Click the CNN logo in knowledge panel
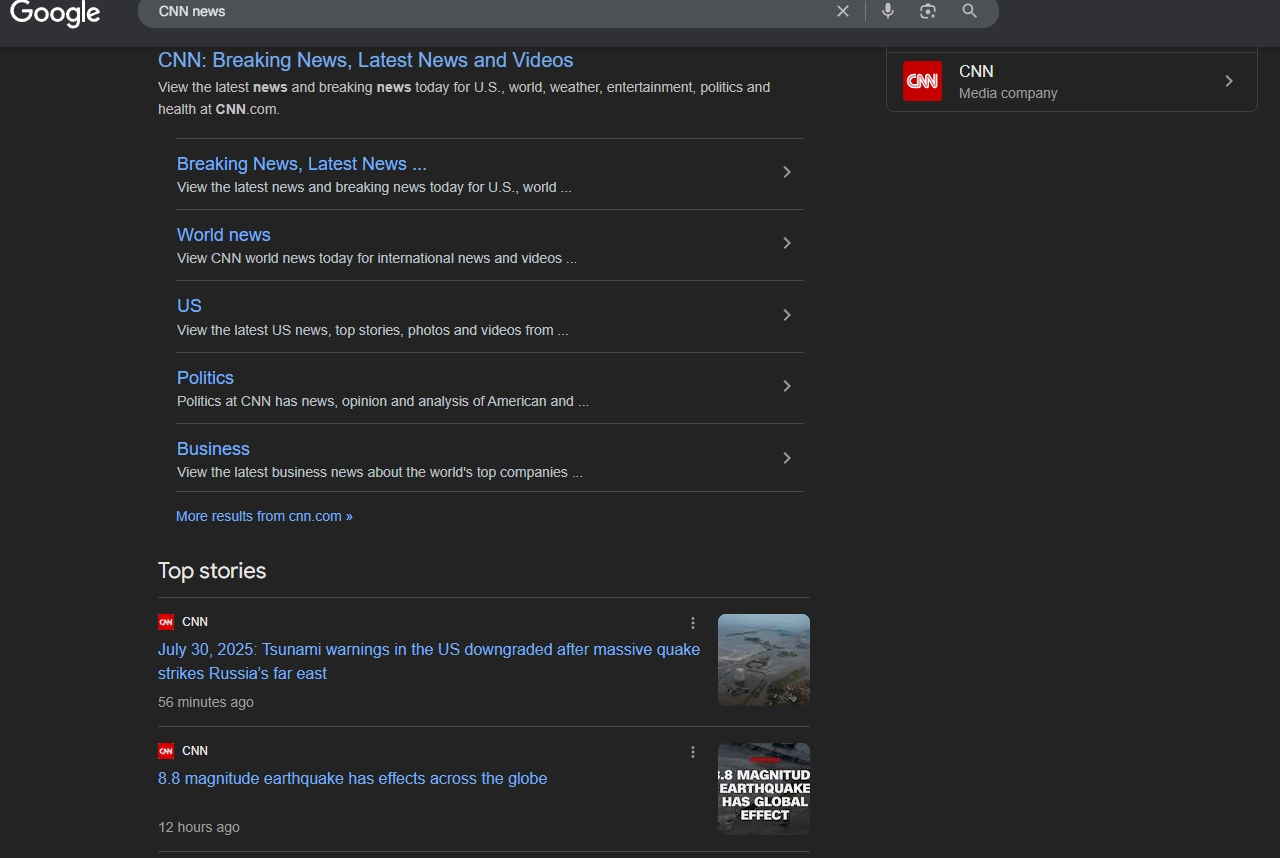The width and height of the screenshot is (1280, 858). 922,81
